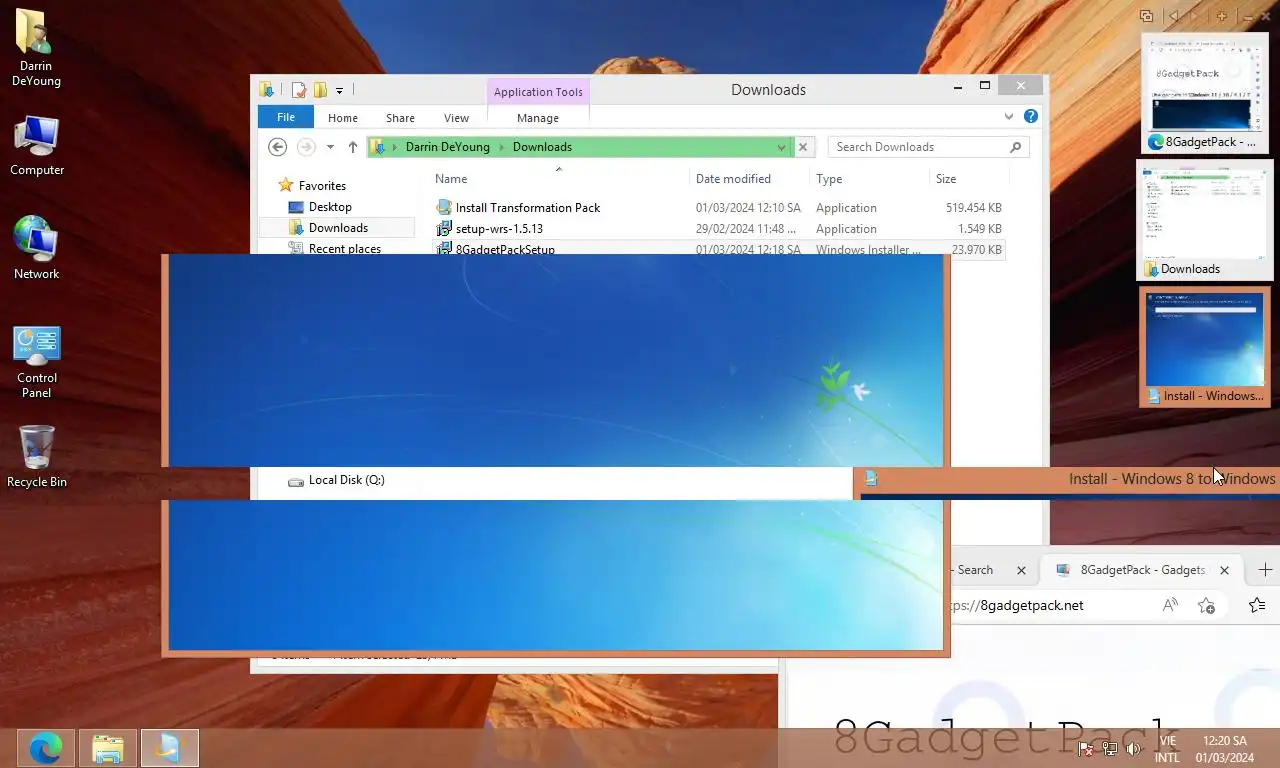
Task: Open the Recycle Bin desktop icon
Action: pyautogui.click(x=37, y=456)
